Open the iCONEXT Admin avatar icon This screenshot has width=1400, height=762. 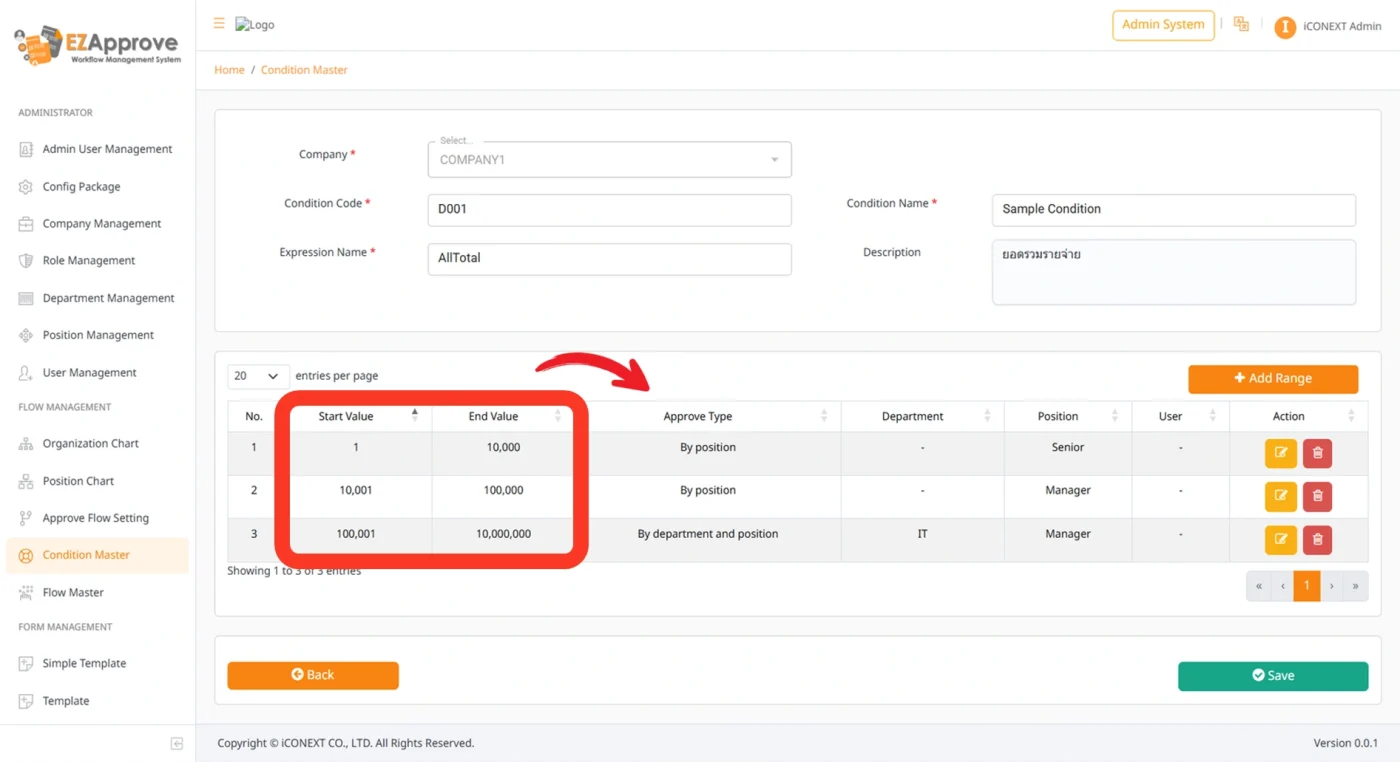point(1285,26)
